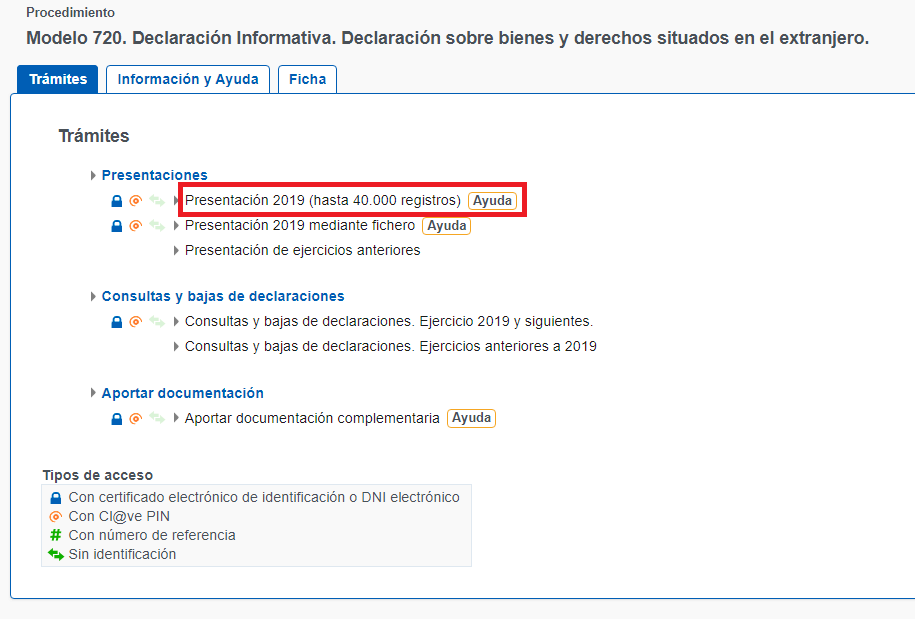Open the Ficha tab
915x619 pixels.
[x=307, y=79]
